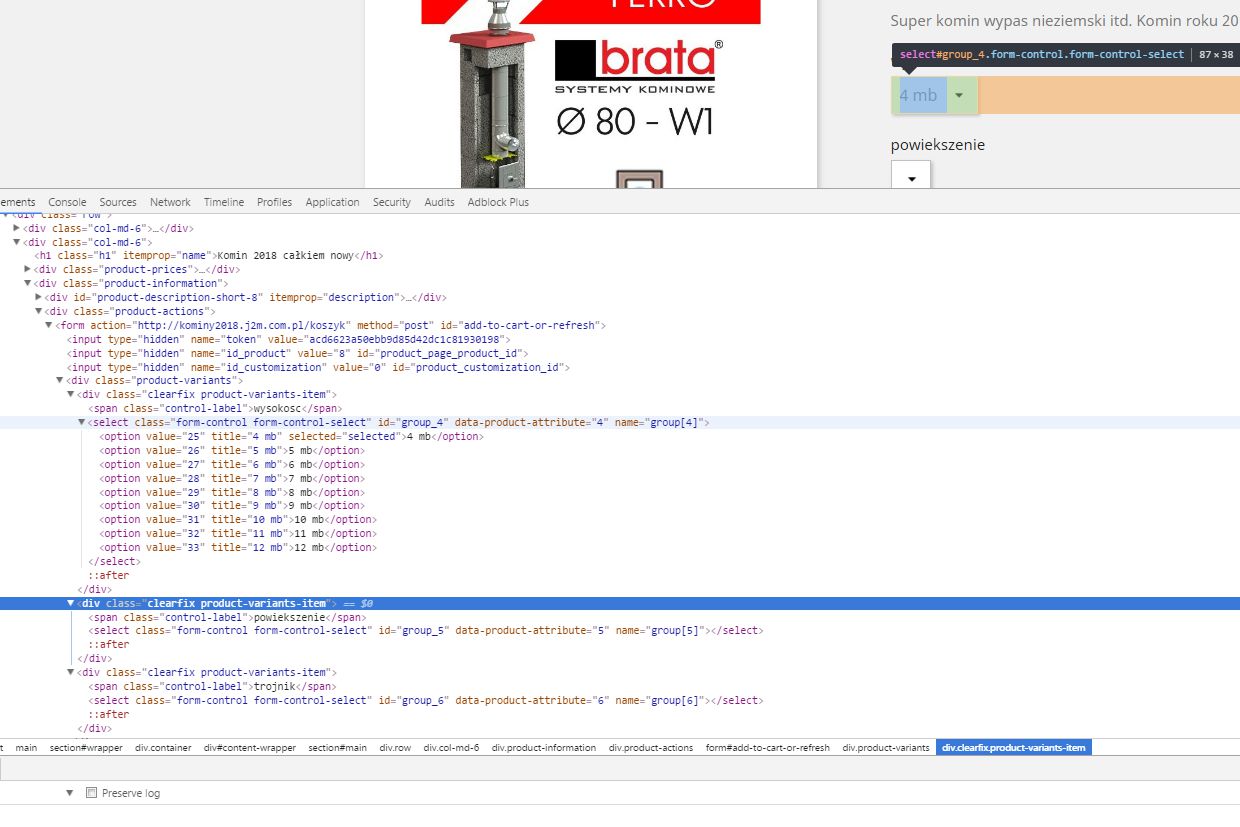Switch to the Sources tab
The height and width of the screenshot is (827, 1240).
point(118,202)
